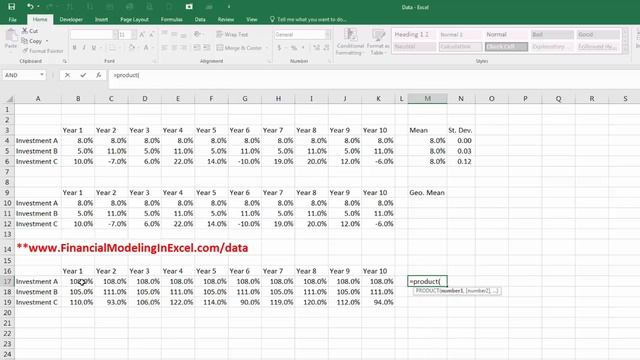Click the Cut button

[x=30, y=31]
